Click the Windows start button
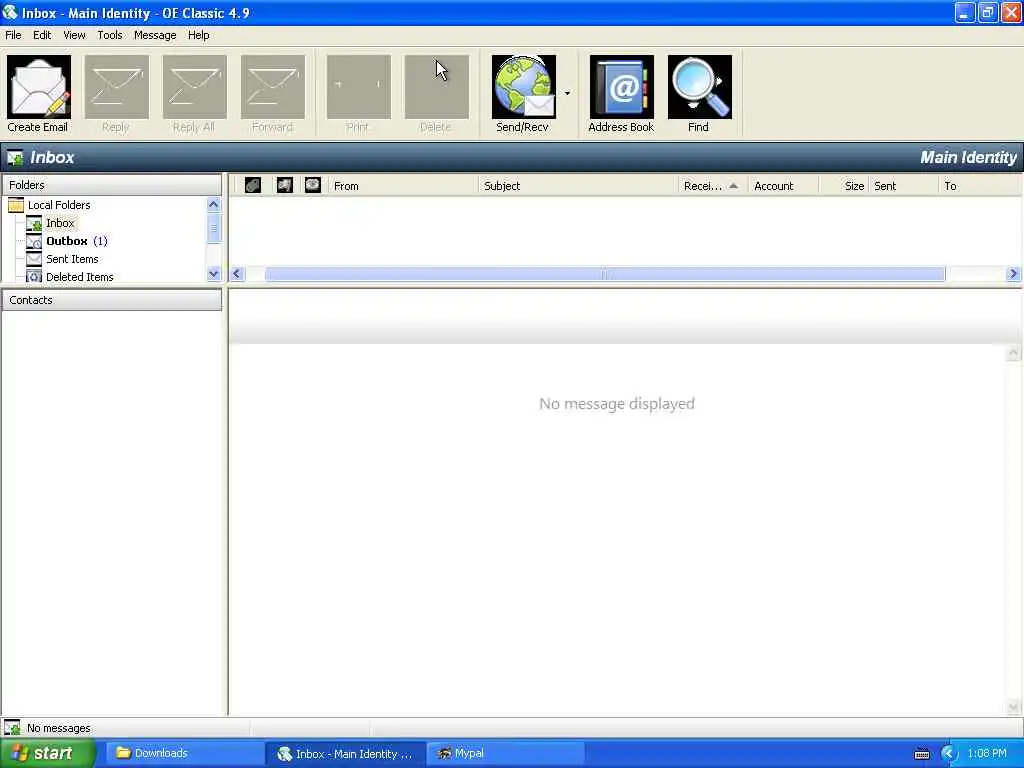 click(47, 753)
